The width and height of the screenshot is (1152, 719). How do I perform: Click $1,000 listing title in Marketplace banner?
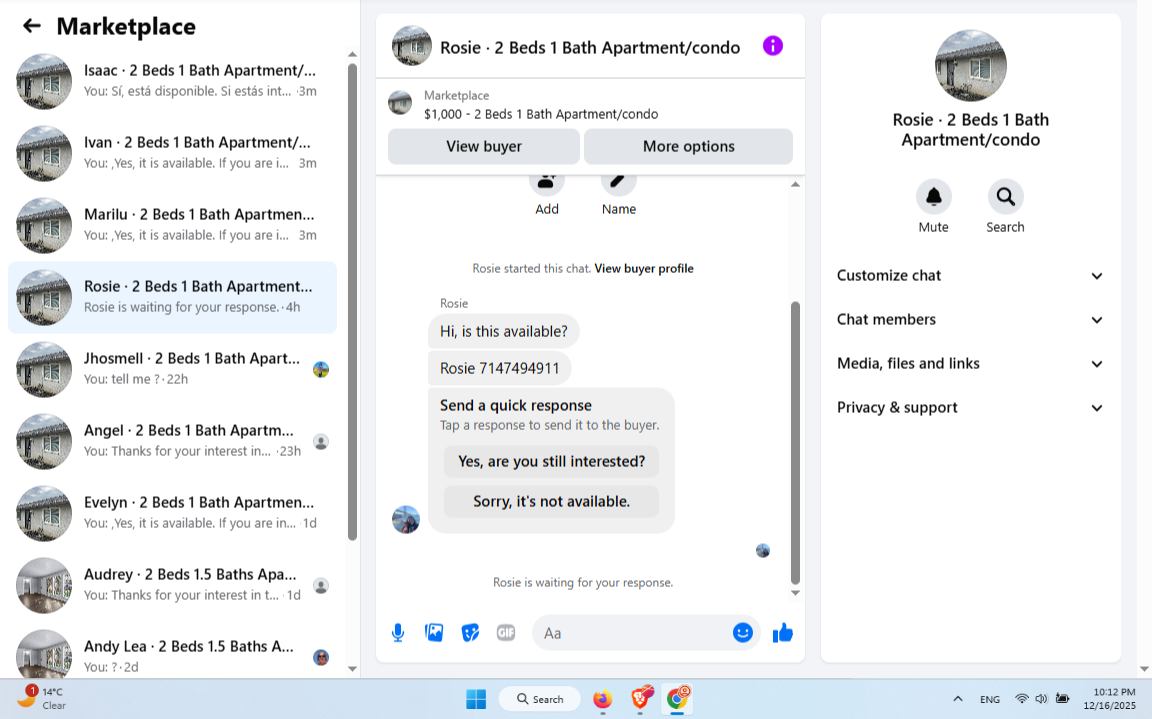coord(541,114)
